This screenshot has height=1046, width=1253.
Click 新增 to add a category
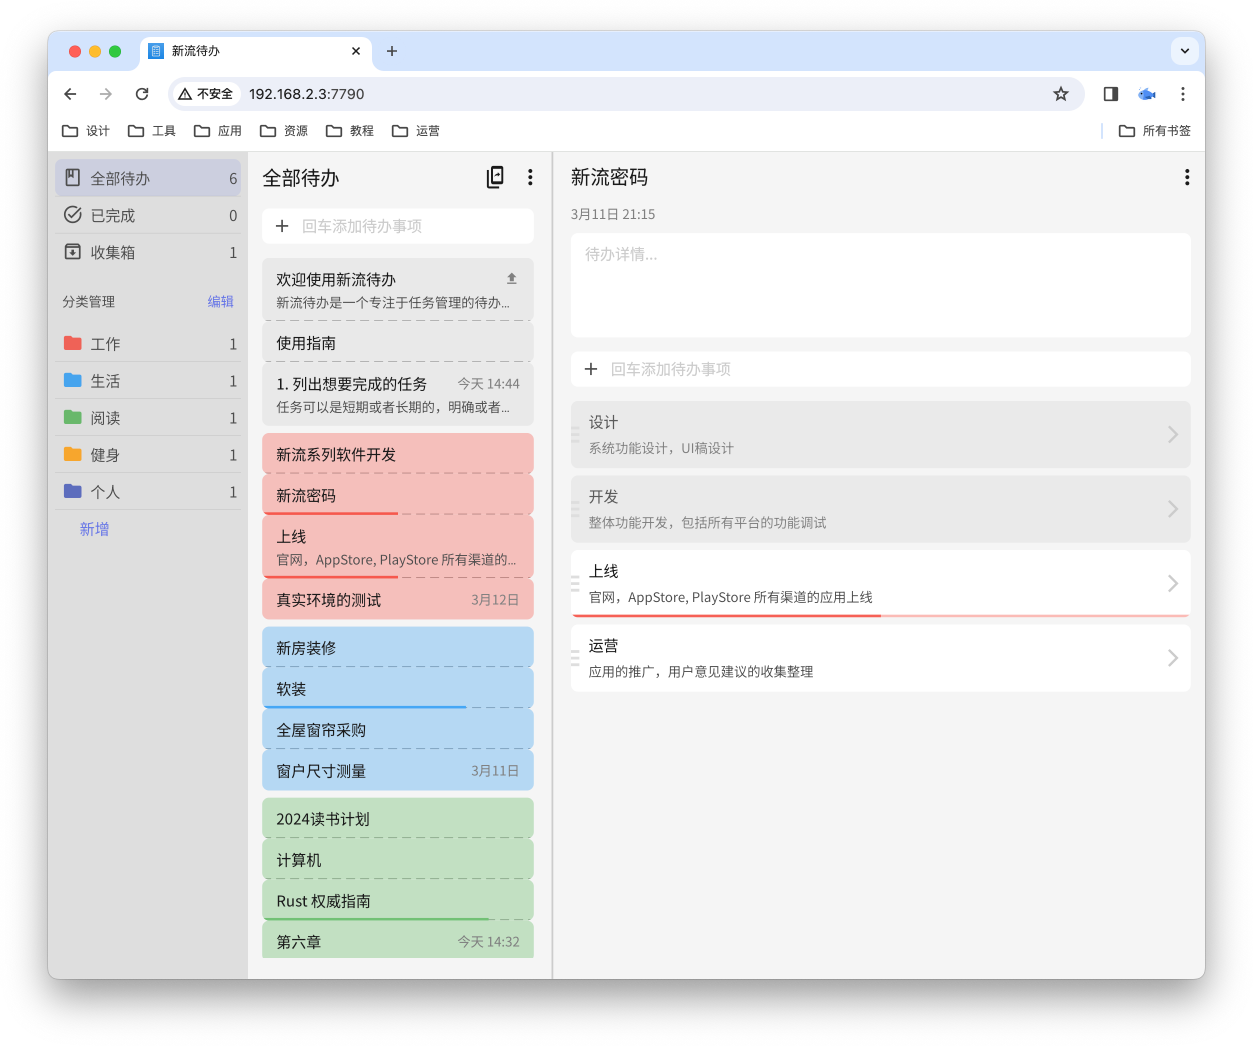click(x=95, y=529)
